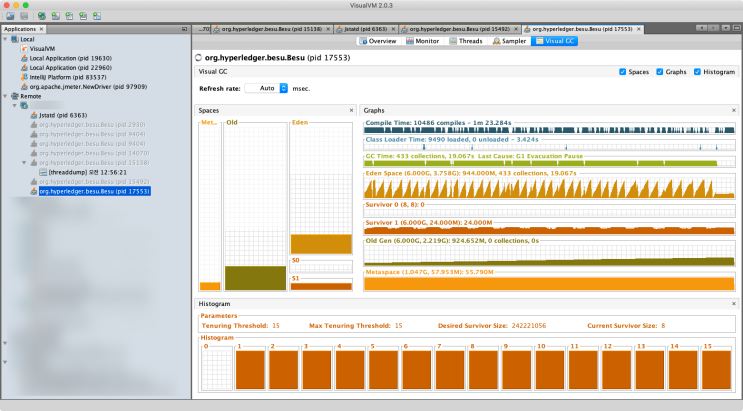This screenshot has width=743, height=411.
Task: Click the Old generation space bar
Action: tap(255, 278)
